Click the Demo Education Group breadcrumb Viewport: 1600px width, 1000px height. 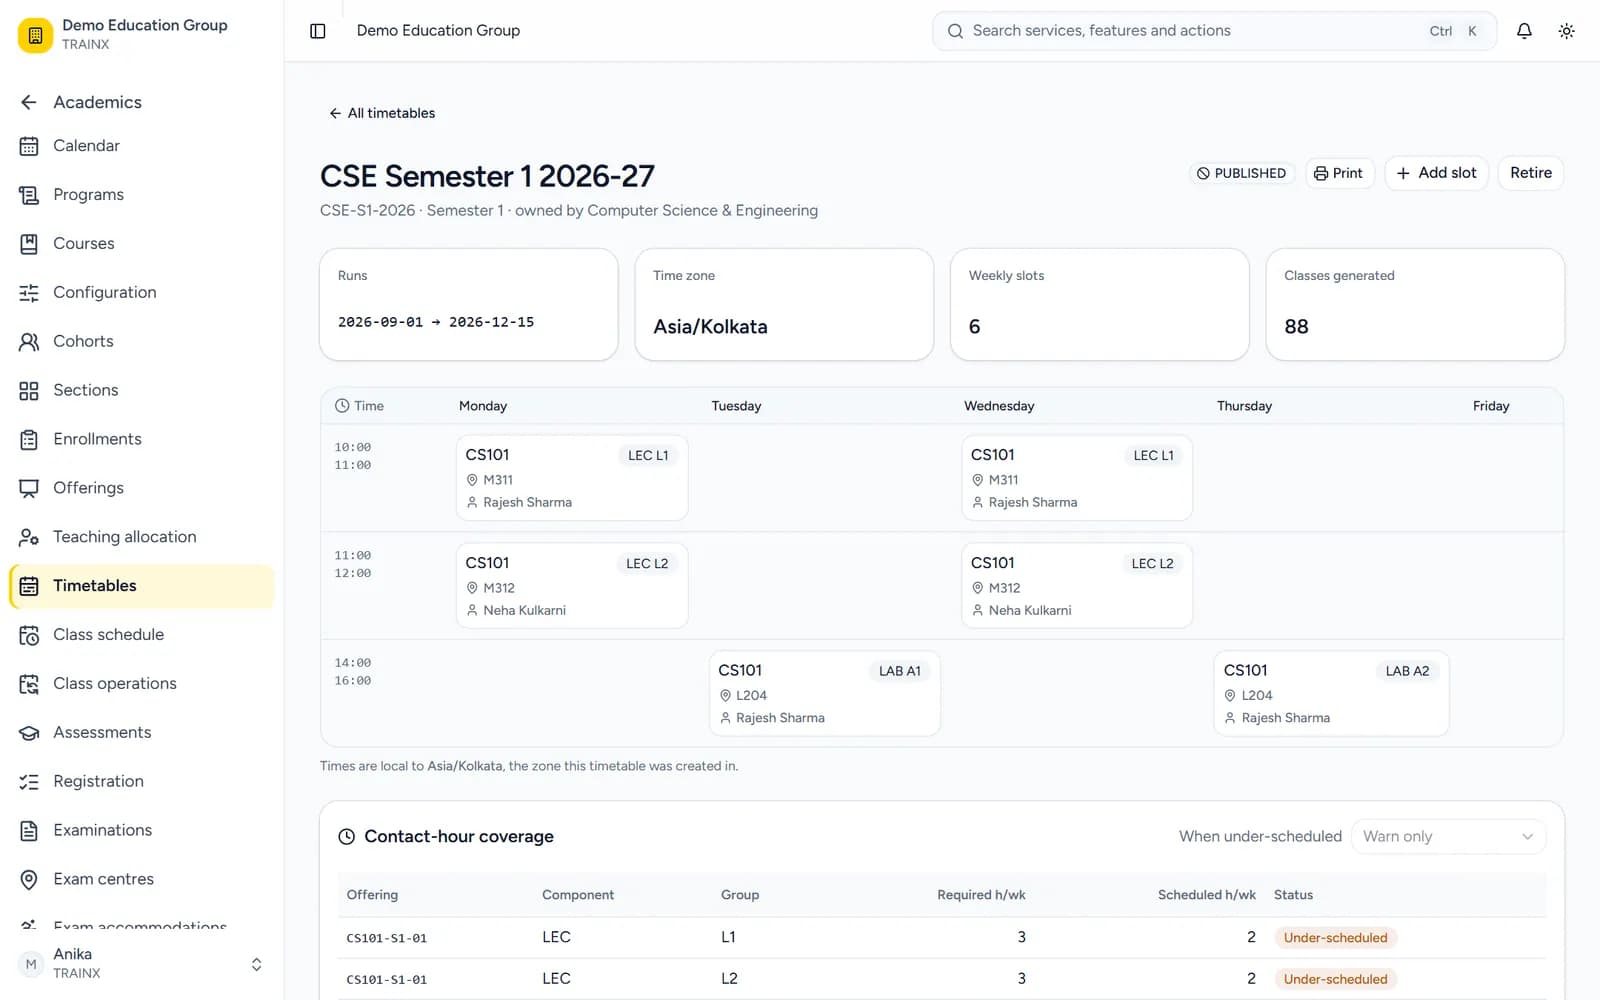pos(438,31)
